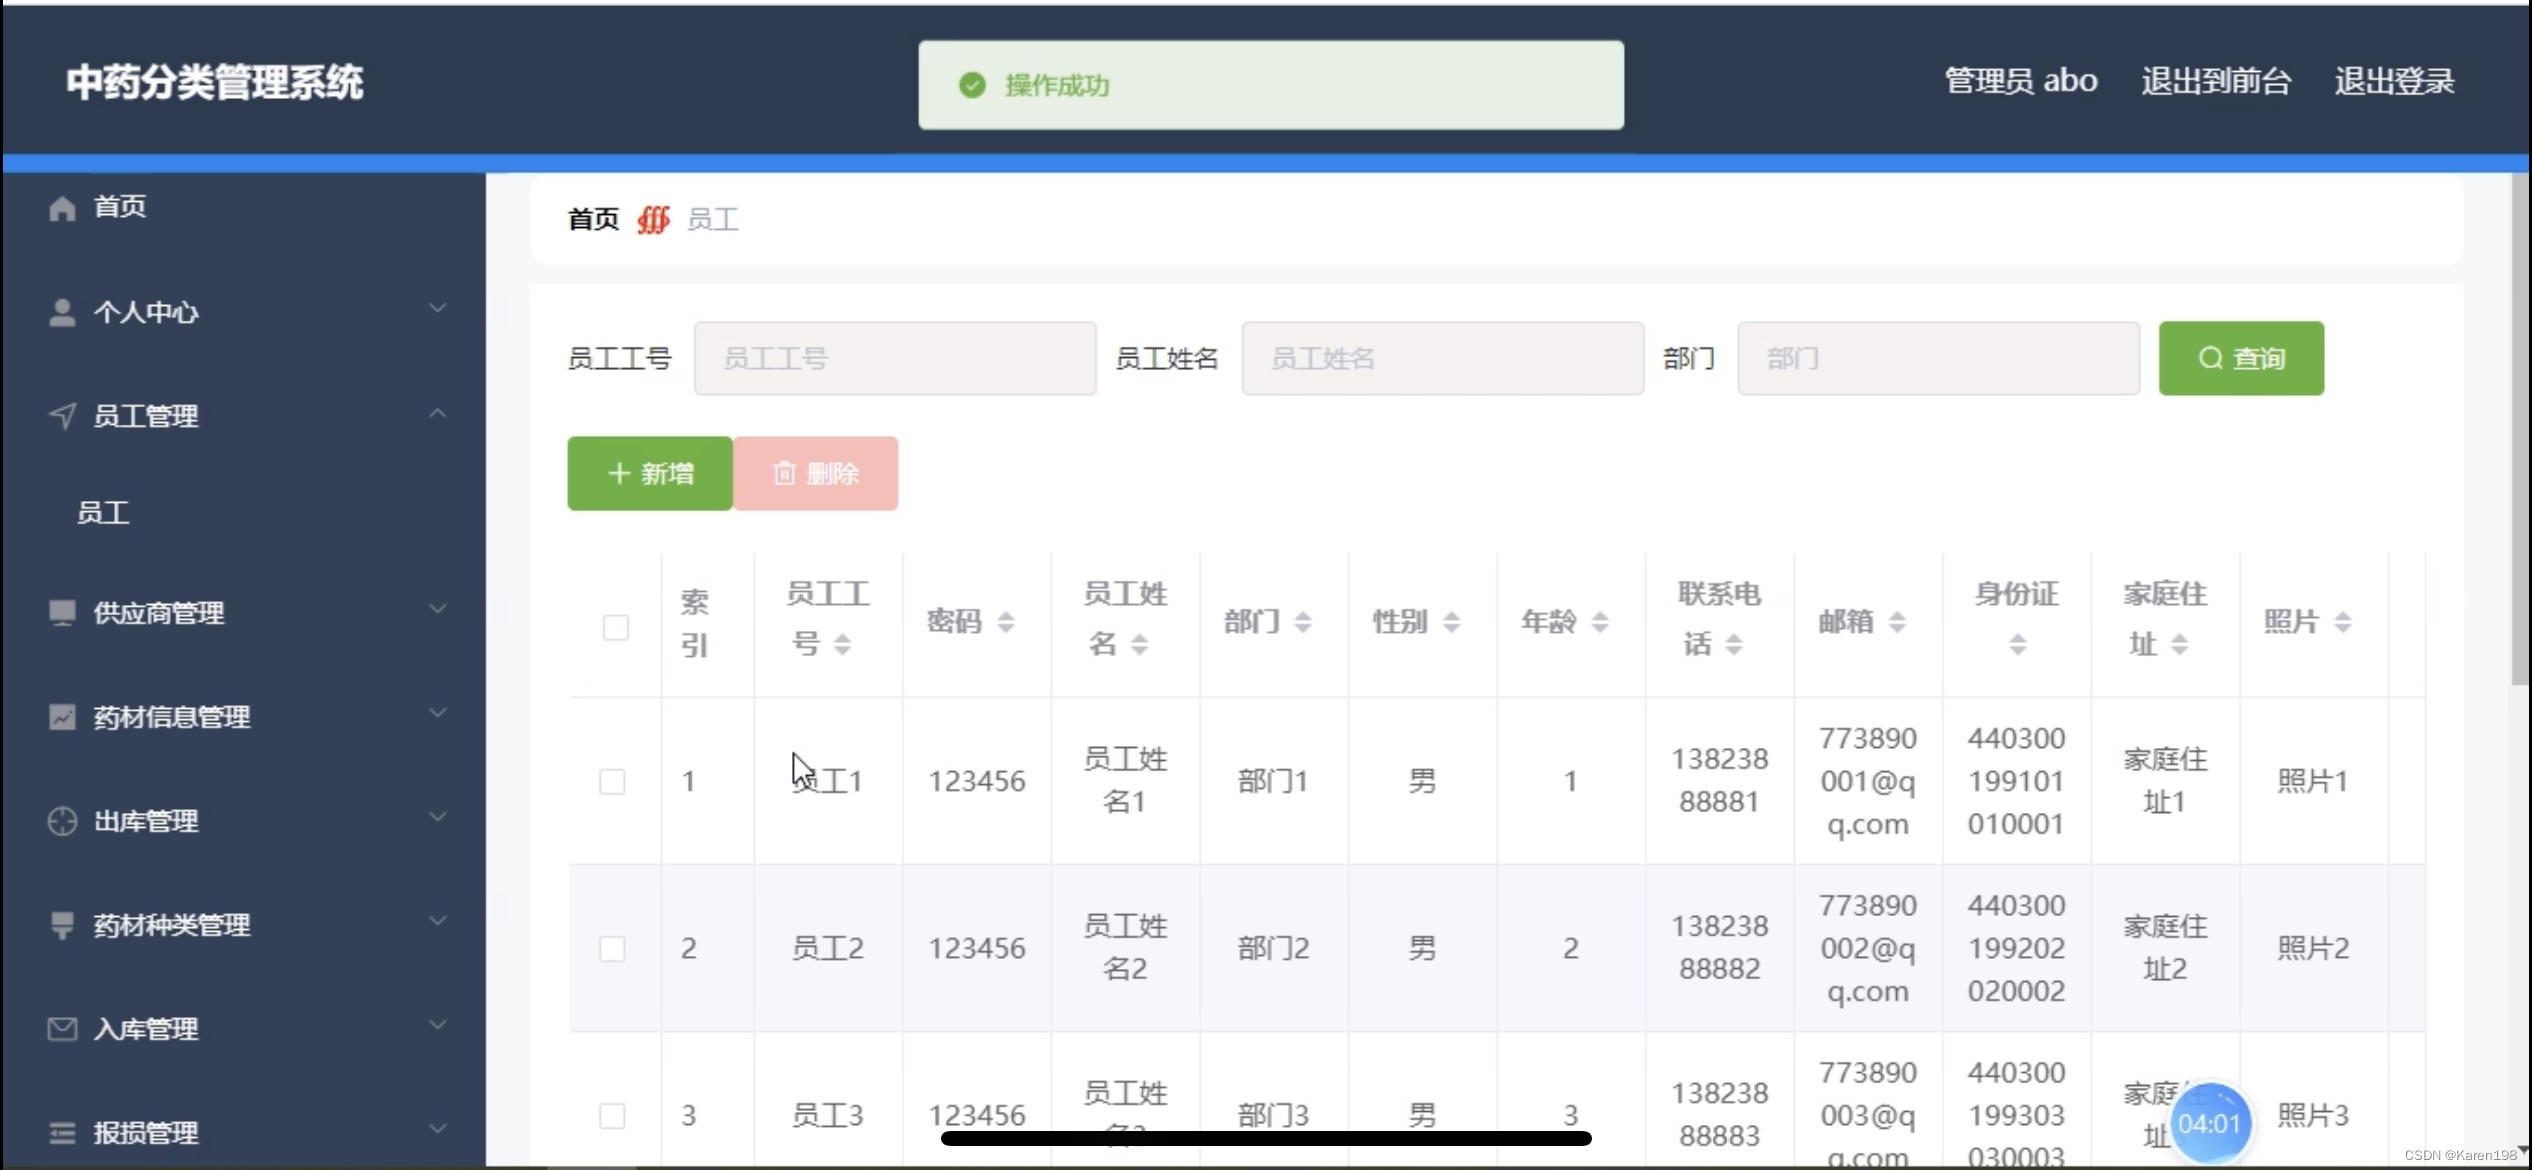Focus the 部门 search input field
The image size is (2532, 1170).
pyautogui.click(x=1939, y=358)
